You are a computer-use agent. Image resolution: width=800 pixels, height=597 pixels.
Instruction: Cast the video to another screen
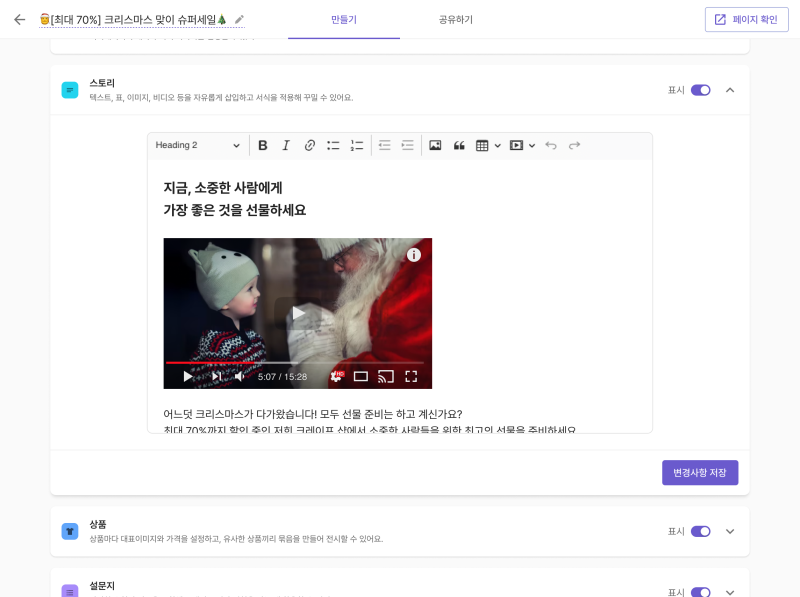(x=386, y=377)
